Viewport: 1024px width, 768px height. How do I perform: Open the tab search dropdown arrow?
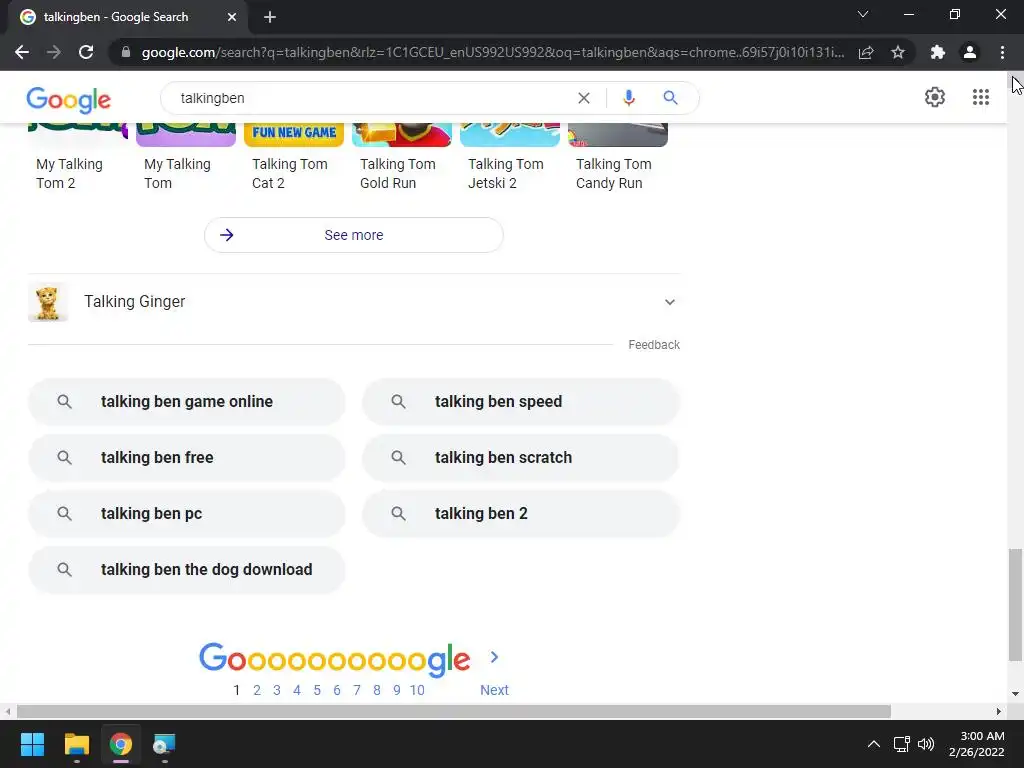pos(863,14)
